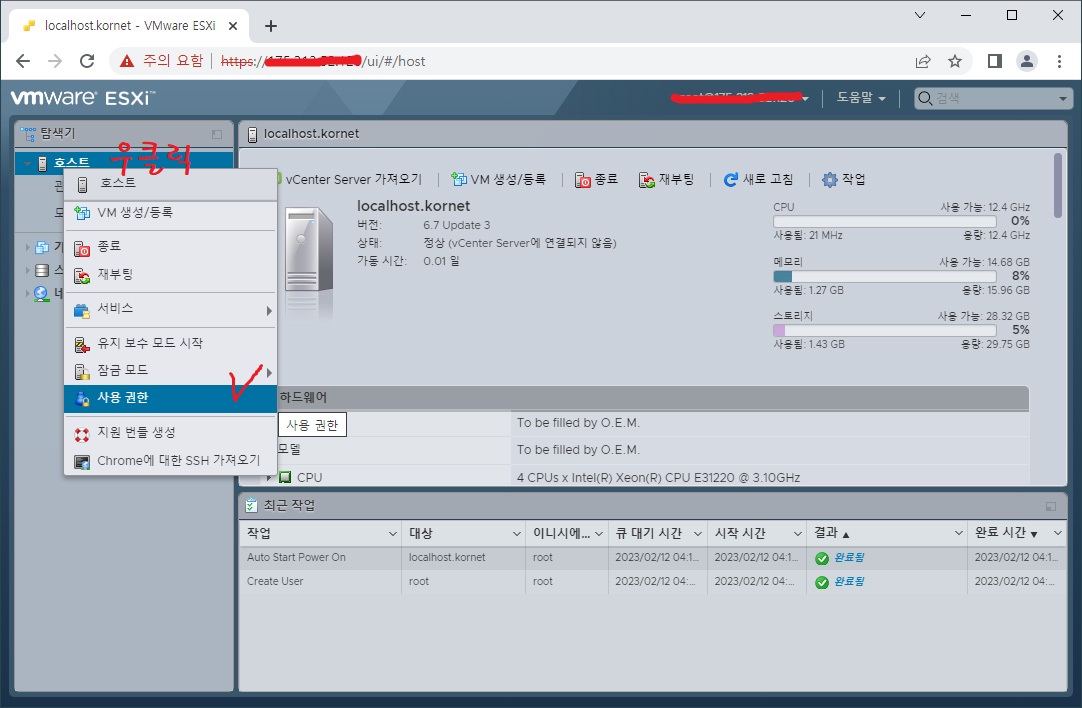Click 새로 고침 refresh toolbar icon
Image resolution: width=1082 pixels, height=708 pixels.
[x=731, y=180]
